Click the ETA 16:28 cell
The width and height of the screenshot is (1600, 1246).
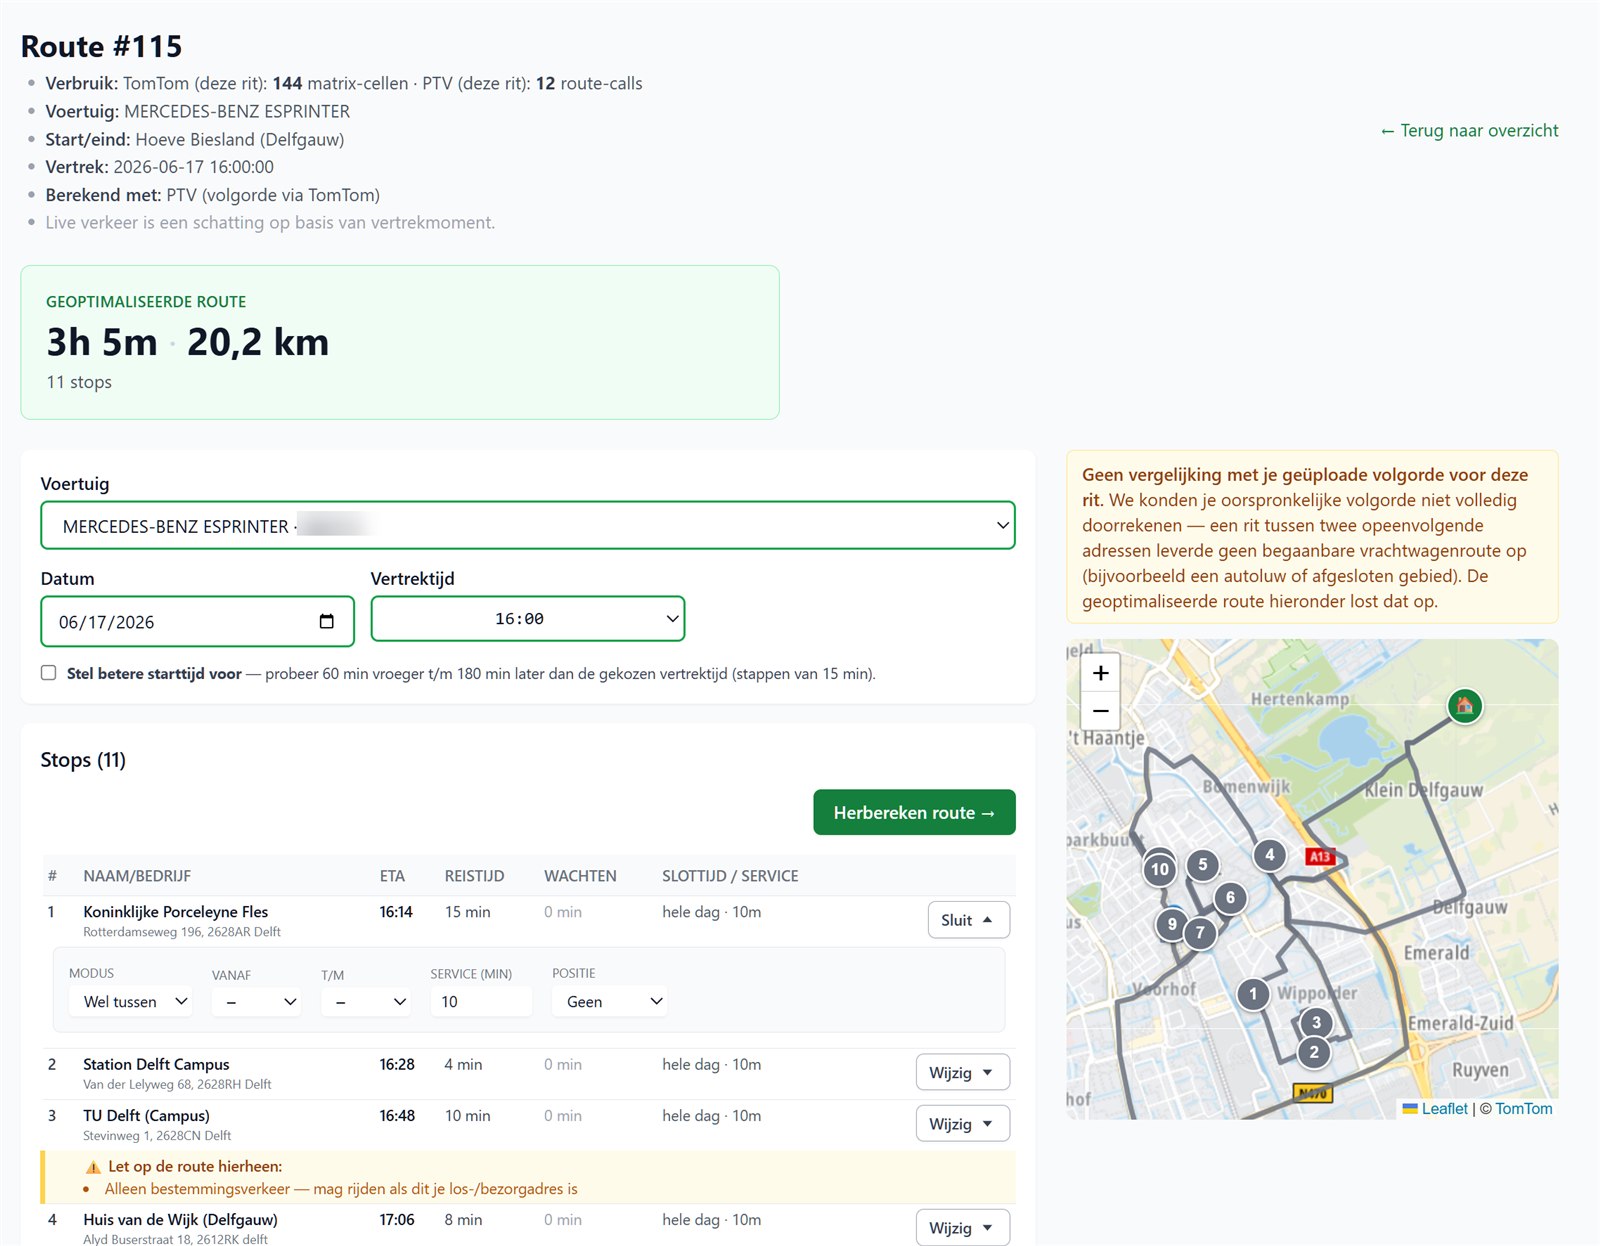[397, 1064]
